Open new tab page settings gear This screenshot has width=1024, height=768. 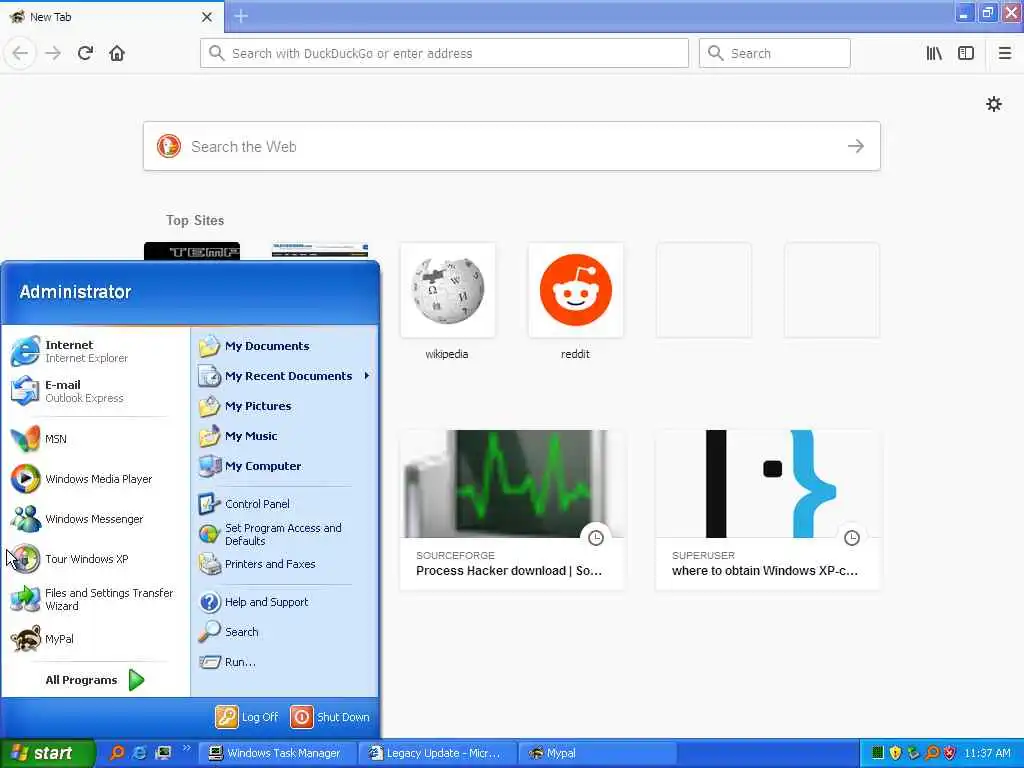click(x=994, y=104)
